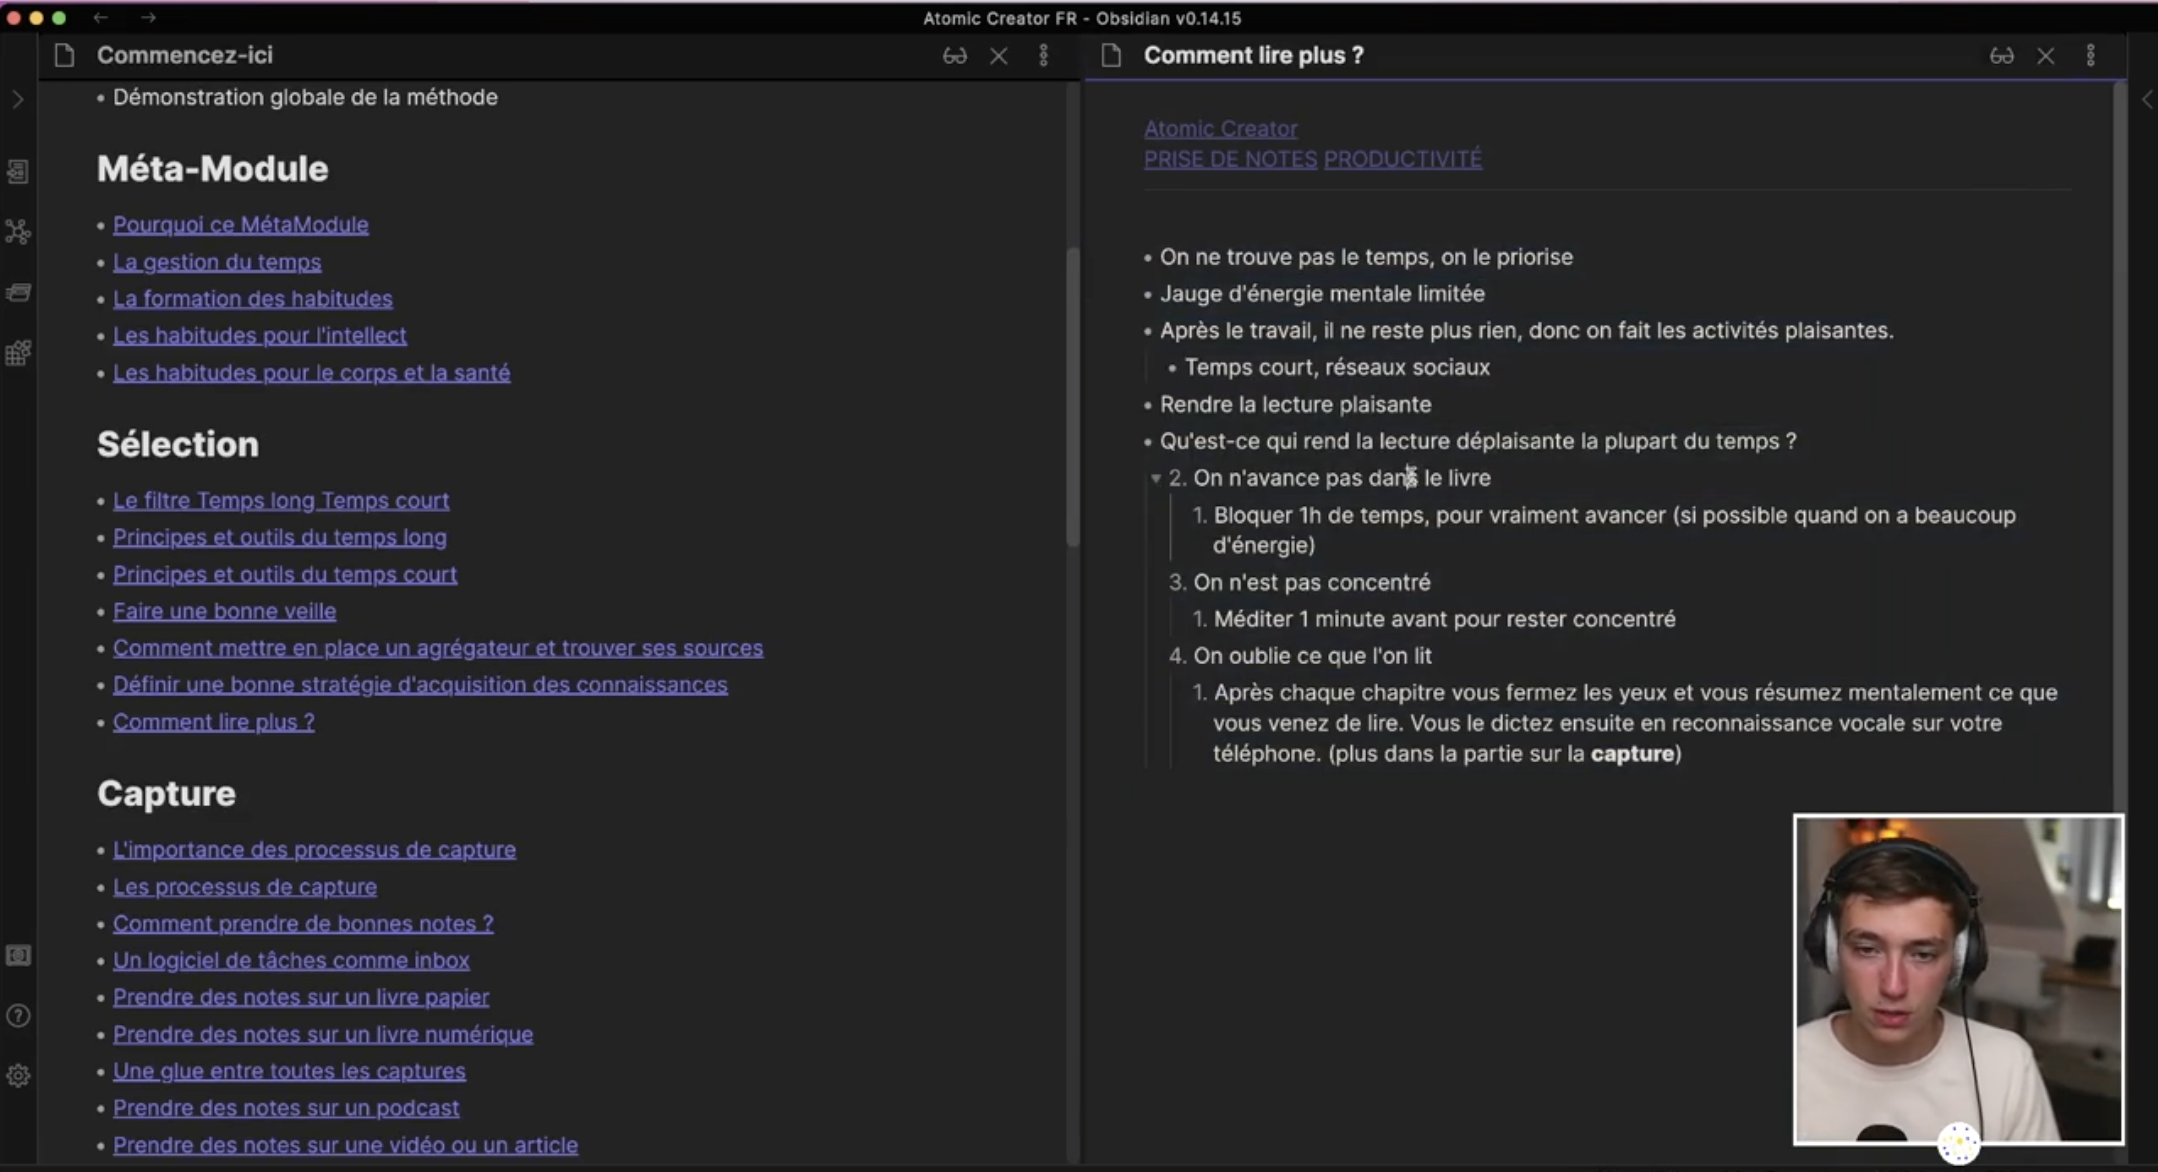Click the left pane vertical scrollbar
Image resolution: width=2158 pixels, height=1172 pixels.
pos(1073,395)
